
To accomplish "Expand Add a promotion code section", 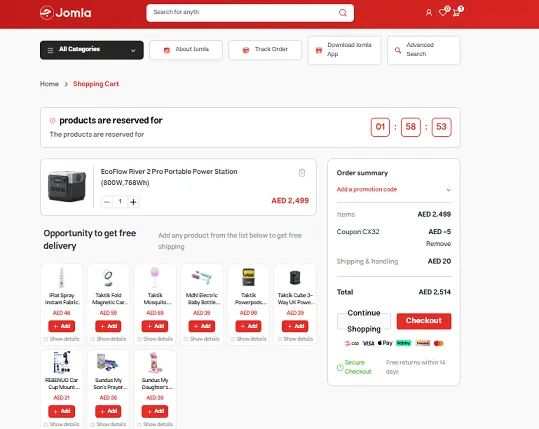I will 394,189.
